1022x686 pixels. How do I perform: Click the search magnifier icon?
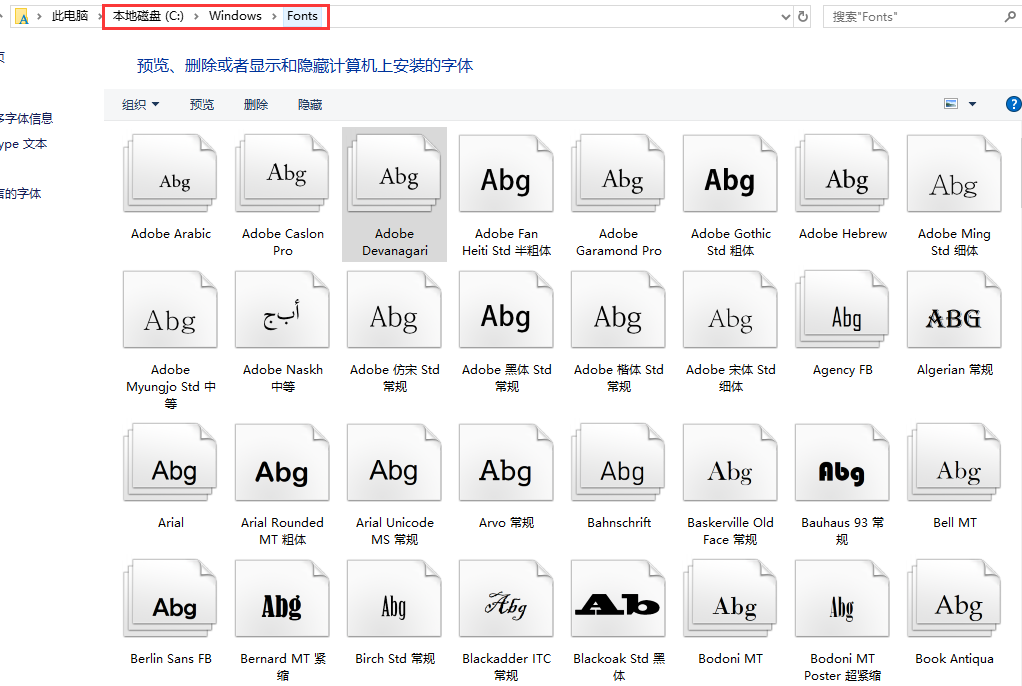(1010, 17)
